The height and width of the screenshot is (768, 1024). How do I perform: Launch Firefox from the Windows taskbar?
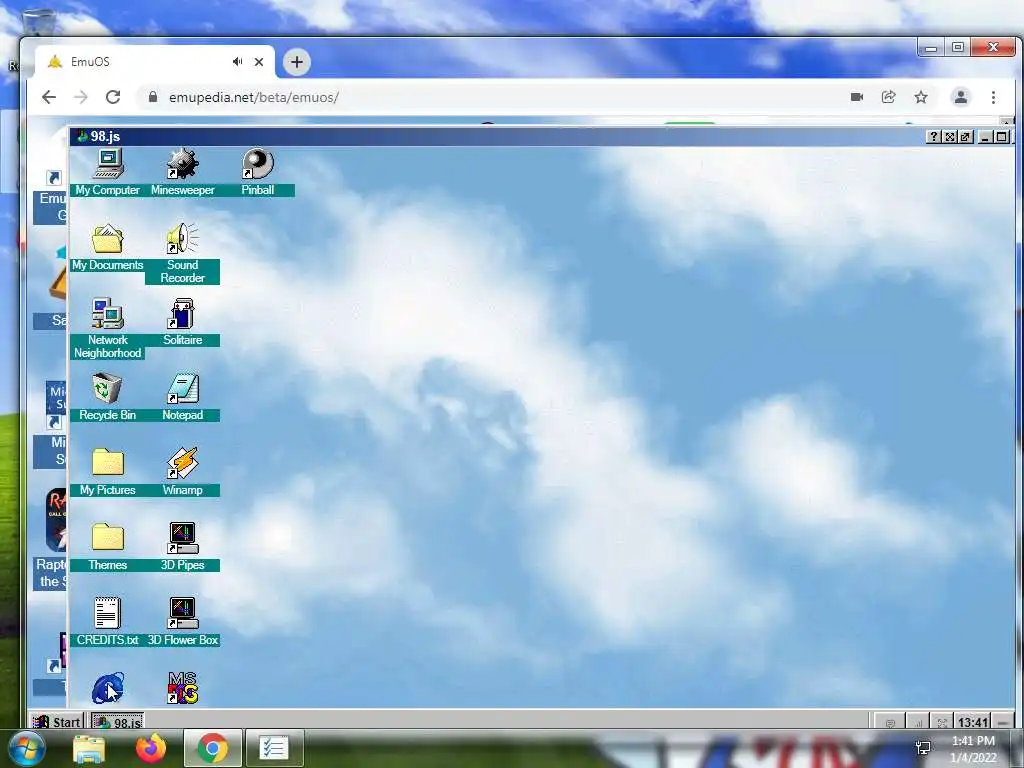(151, 748)
